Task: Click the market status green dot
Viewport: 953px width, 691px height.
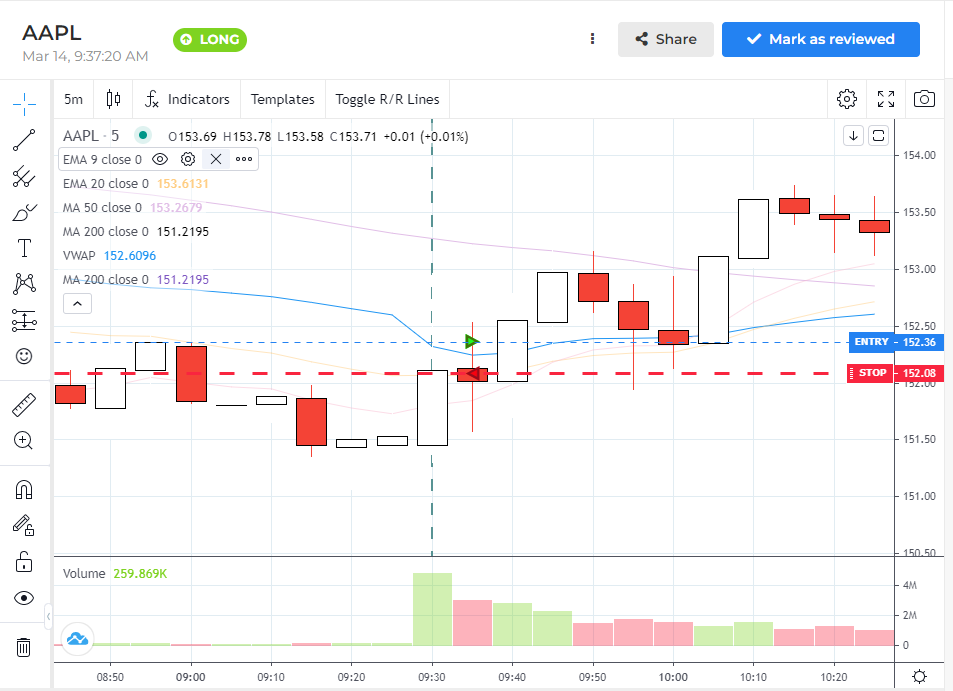Action: click(x=143, y=135)
